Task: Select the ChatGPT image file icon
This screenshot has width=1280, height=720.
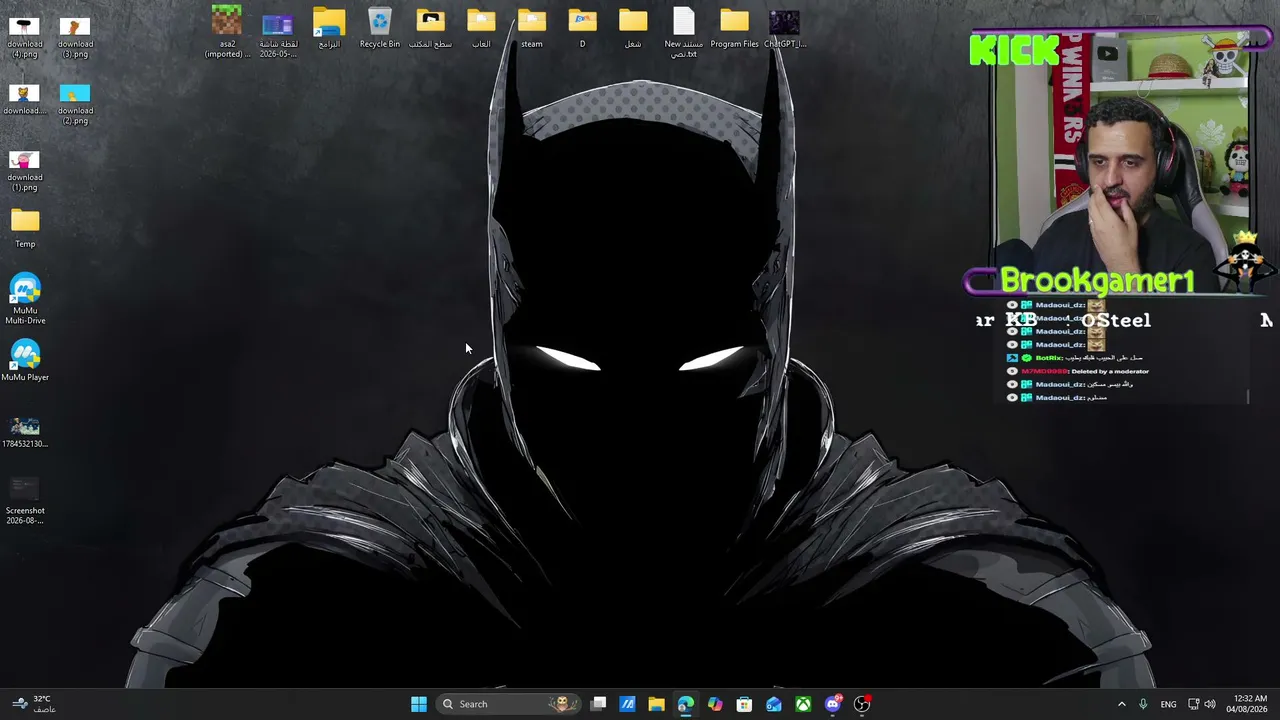Action: click(785, 28)
